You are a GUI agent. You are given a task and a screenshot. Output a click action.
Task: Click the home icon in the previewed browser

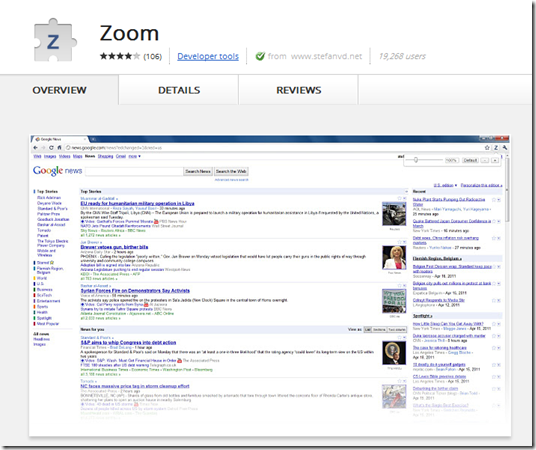(59, 148)
